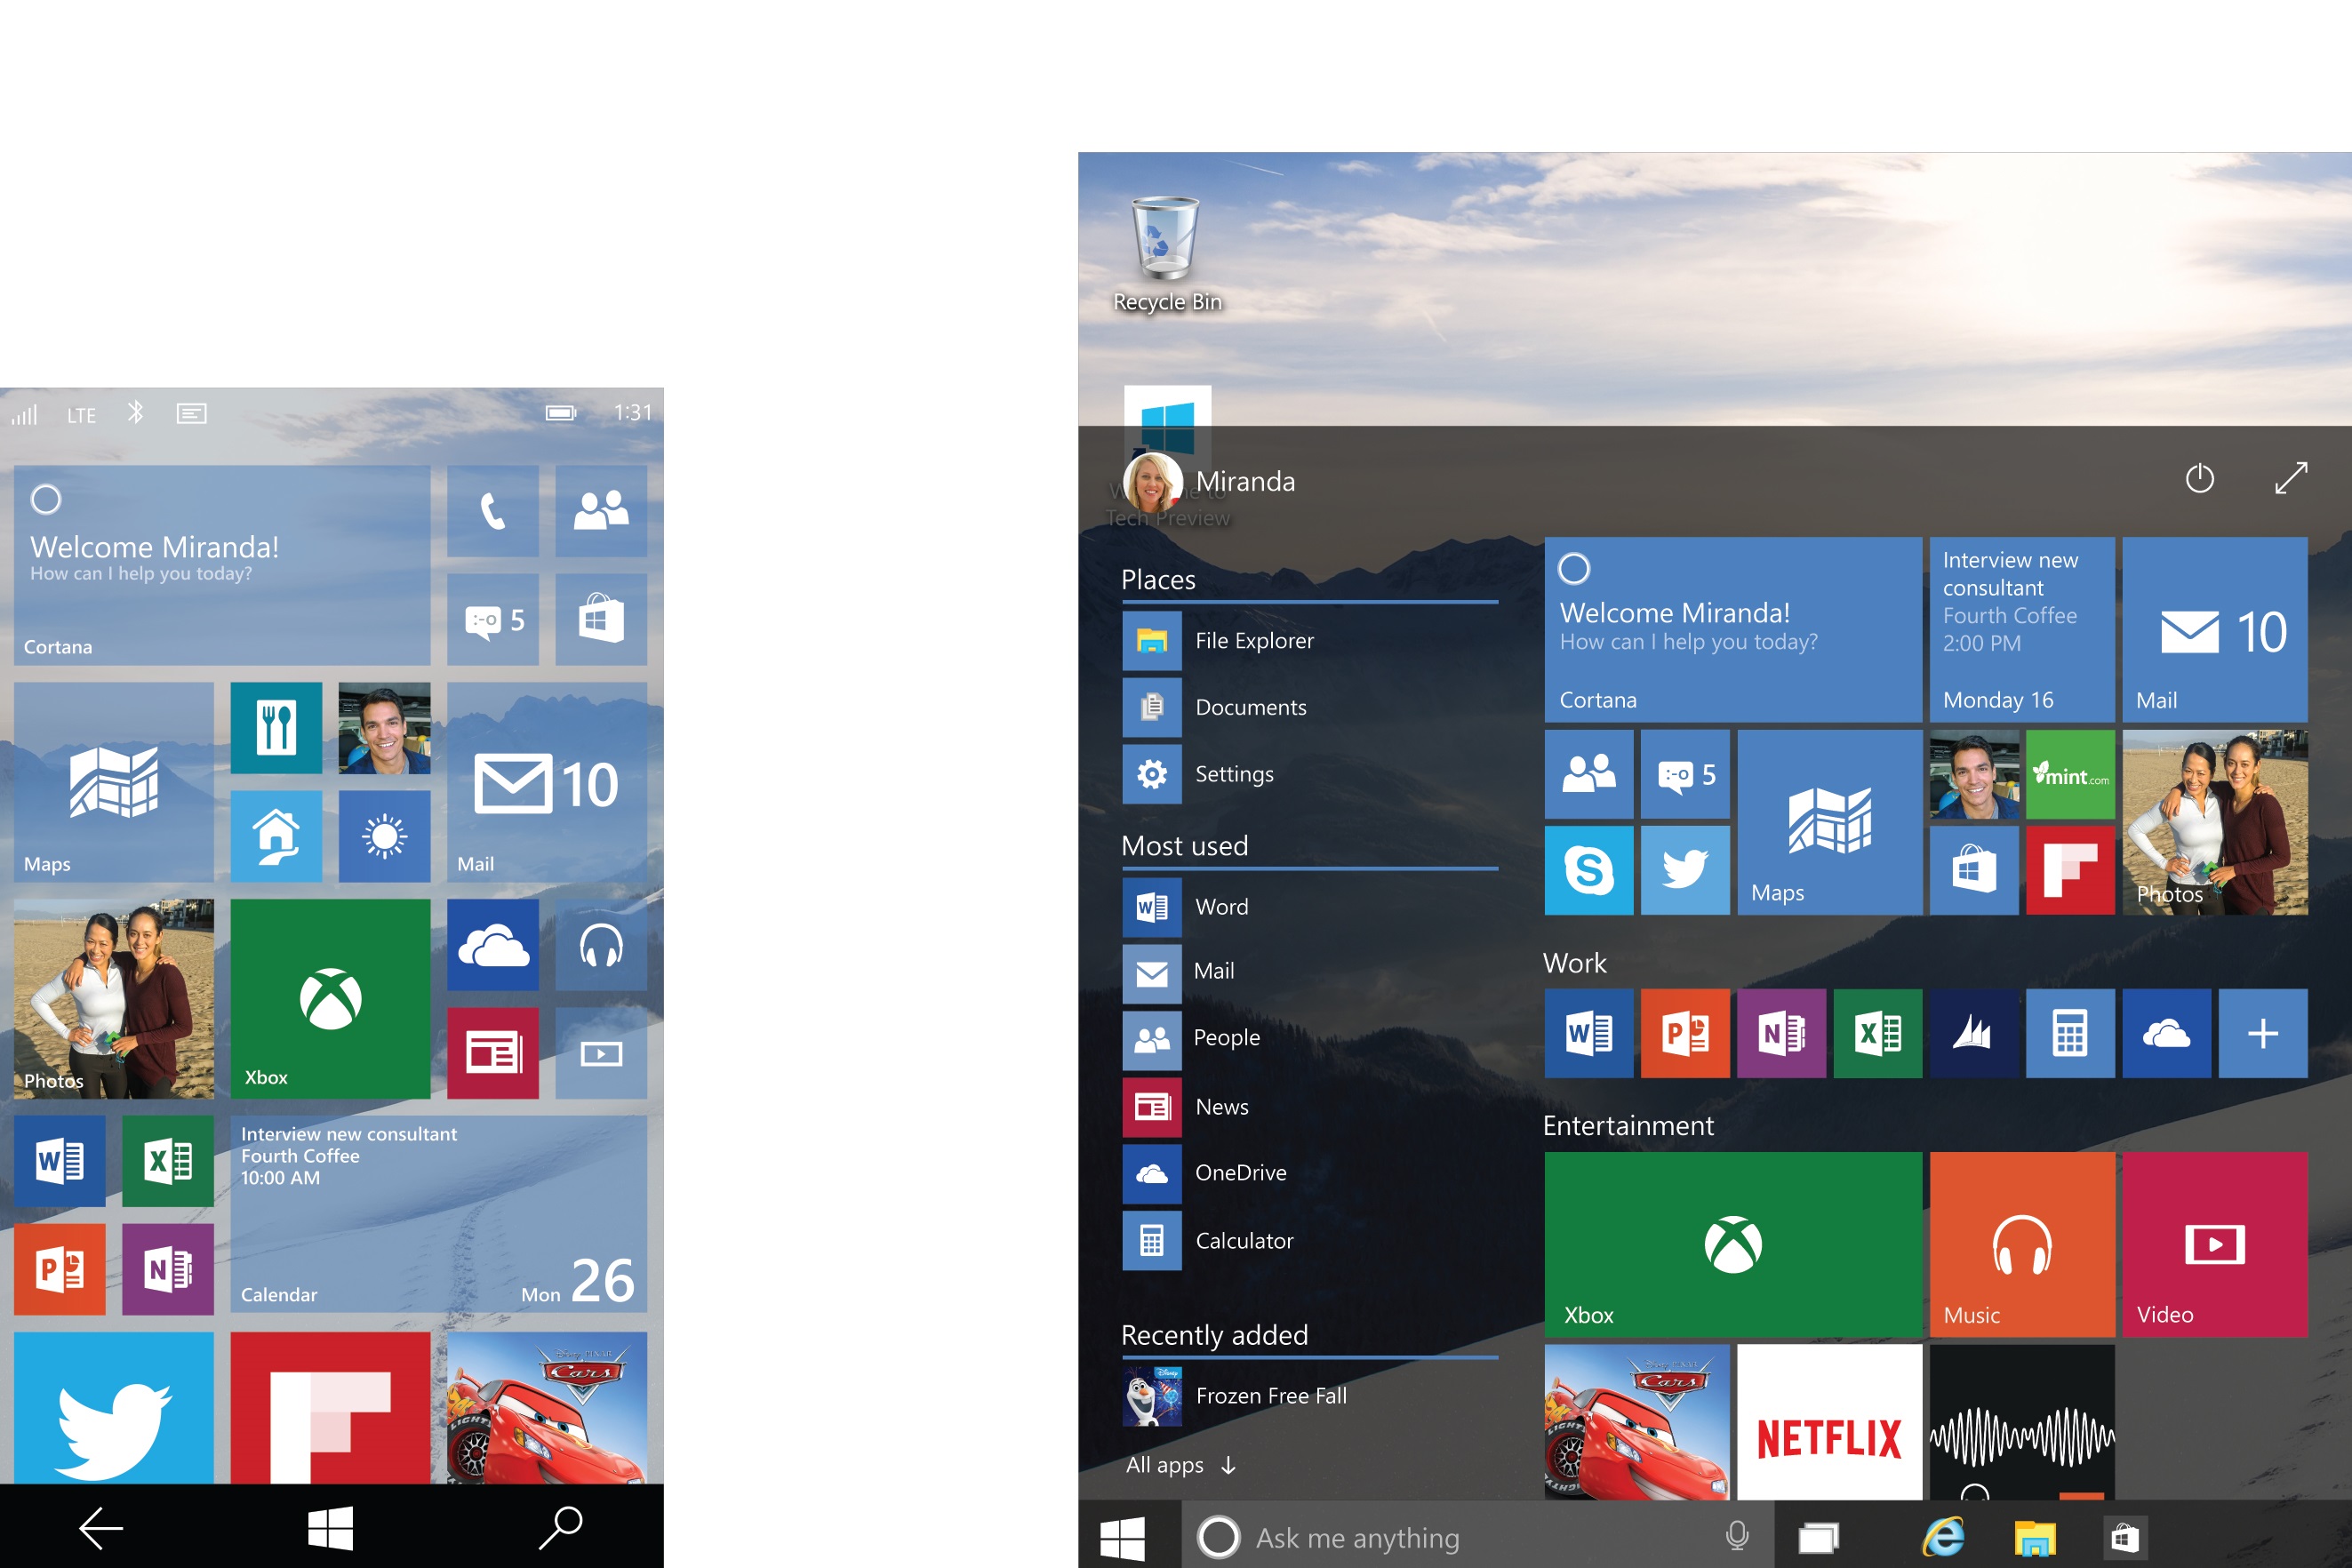The height and width of the screenshot is (1568, 2352).
Task: Launch the desktop Xbox tile
Action: (x=1732, y=1244)
